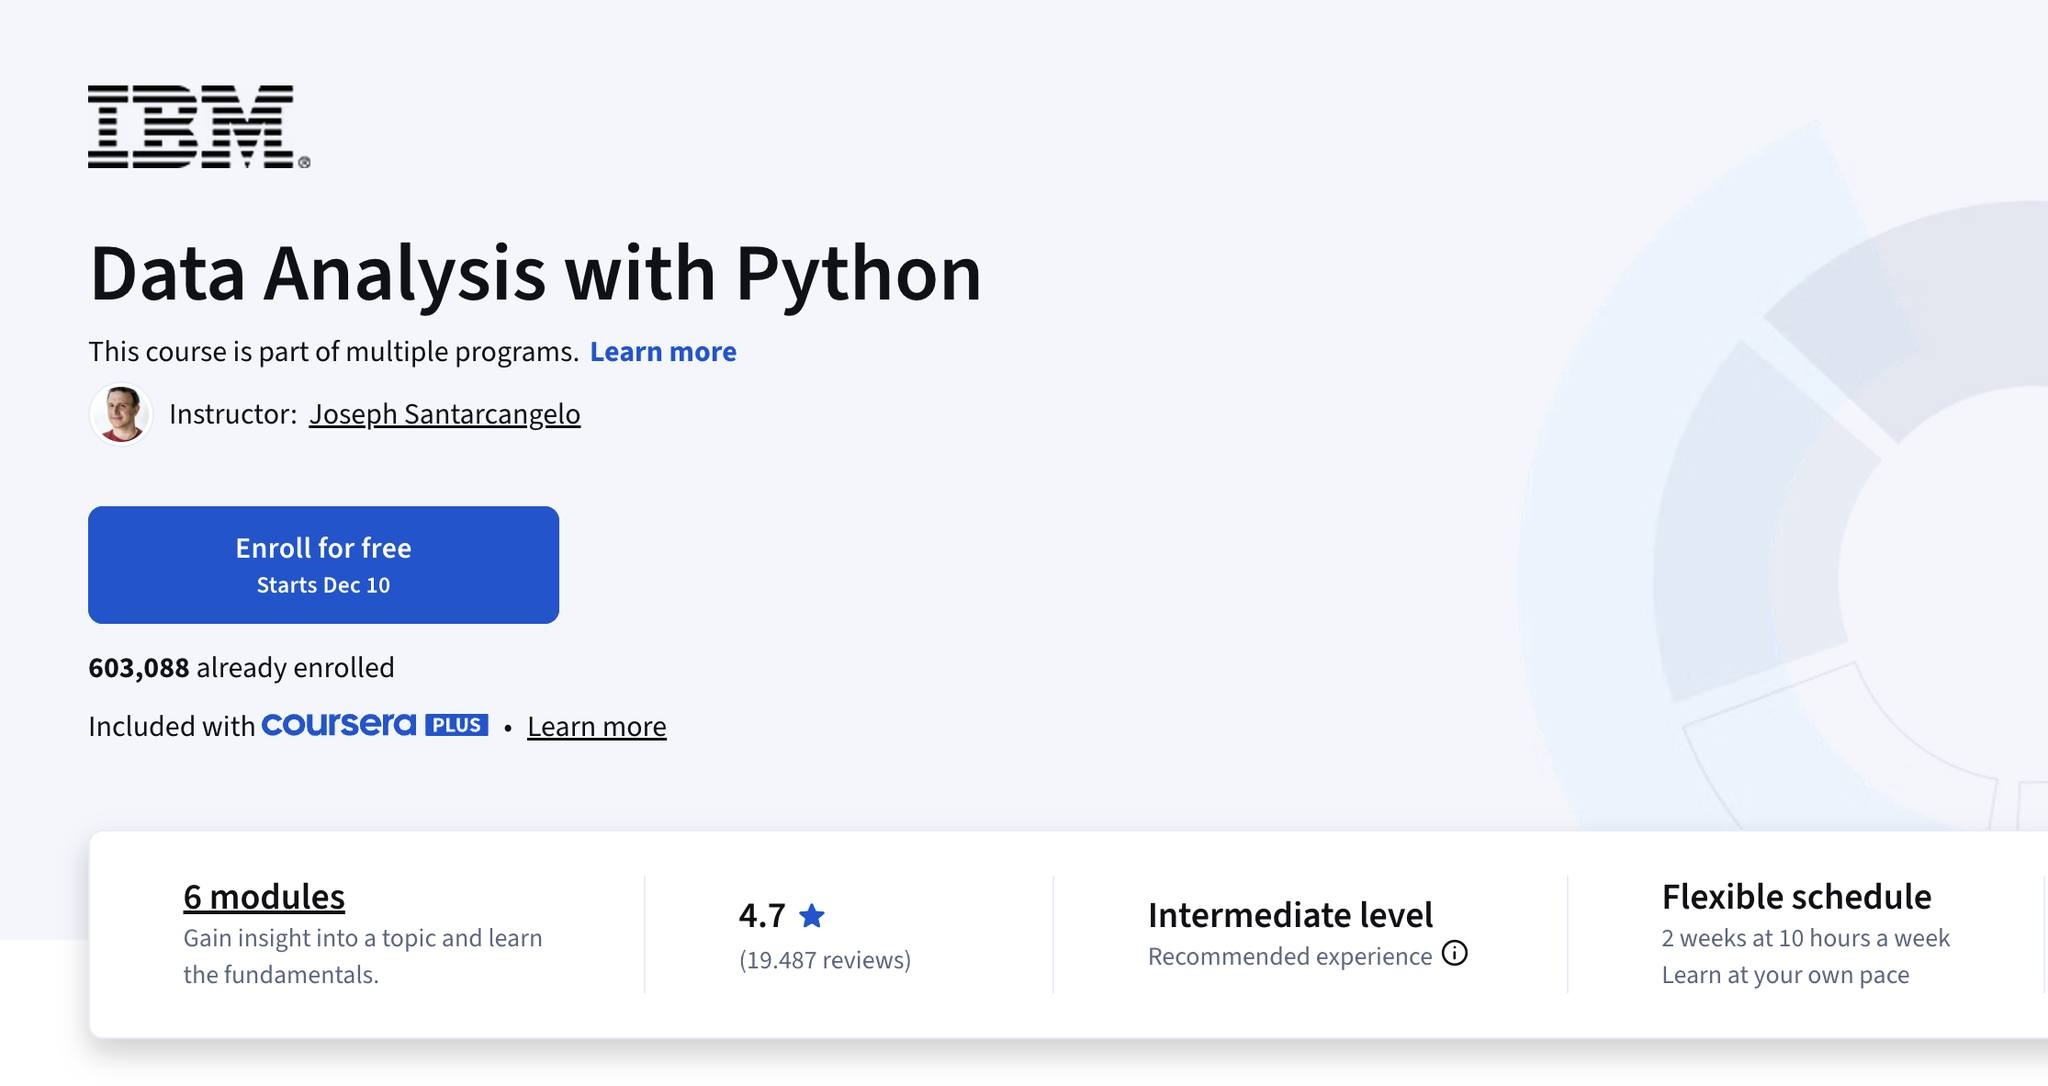Click the blue rating star icon
The width and height of the screenshot is (2048, 1086).
point(812,915)
